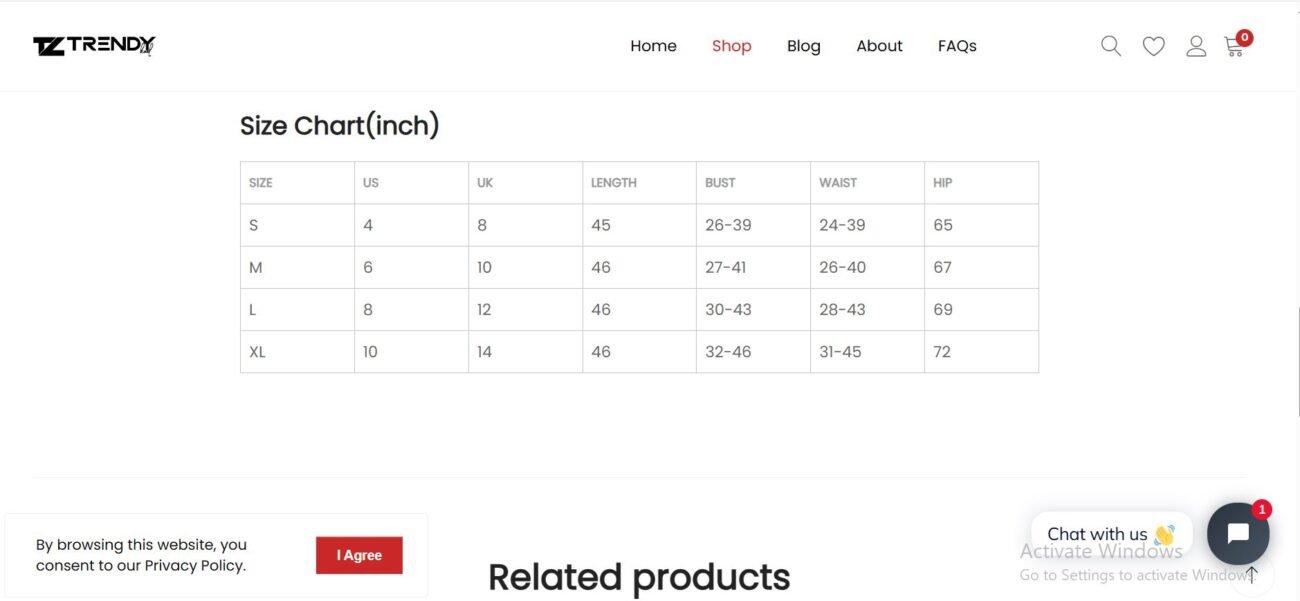This screenshot has width=1300, height=601.
Task: Click the 'Chat with us' bubble
Action: tap(1110, 534)
